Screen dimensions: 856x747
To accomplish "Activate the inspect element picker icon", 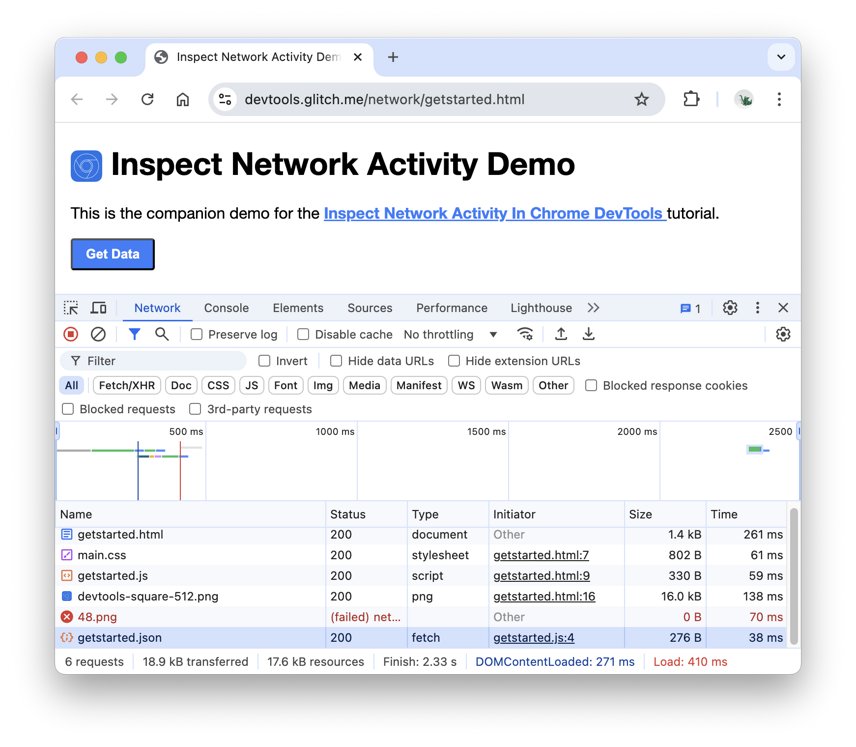I will point(71,308).
